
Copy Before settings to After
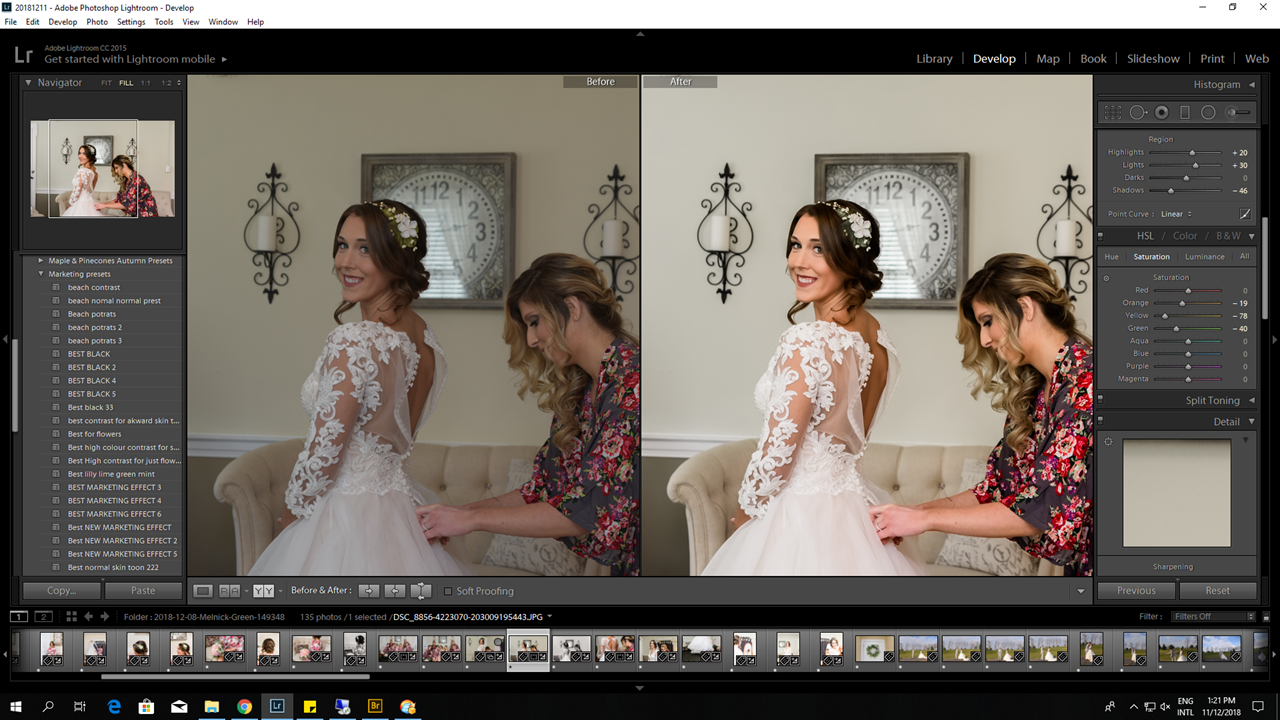(x=368, y=591)
